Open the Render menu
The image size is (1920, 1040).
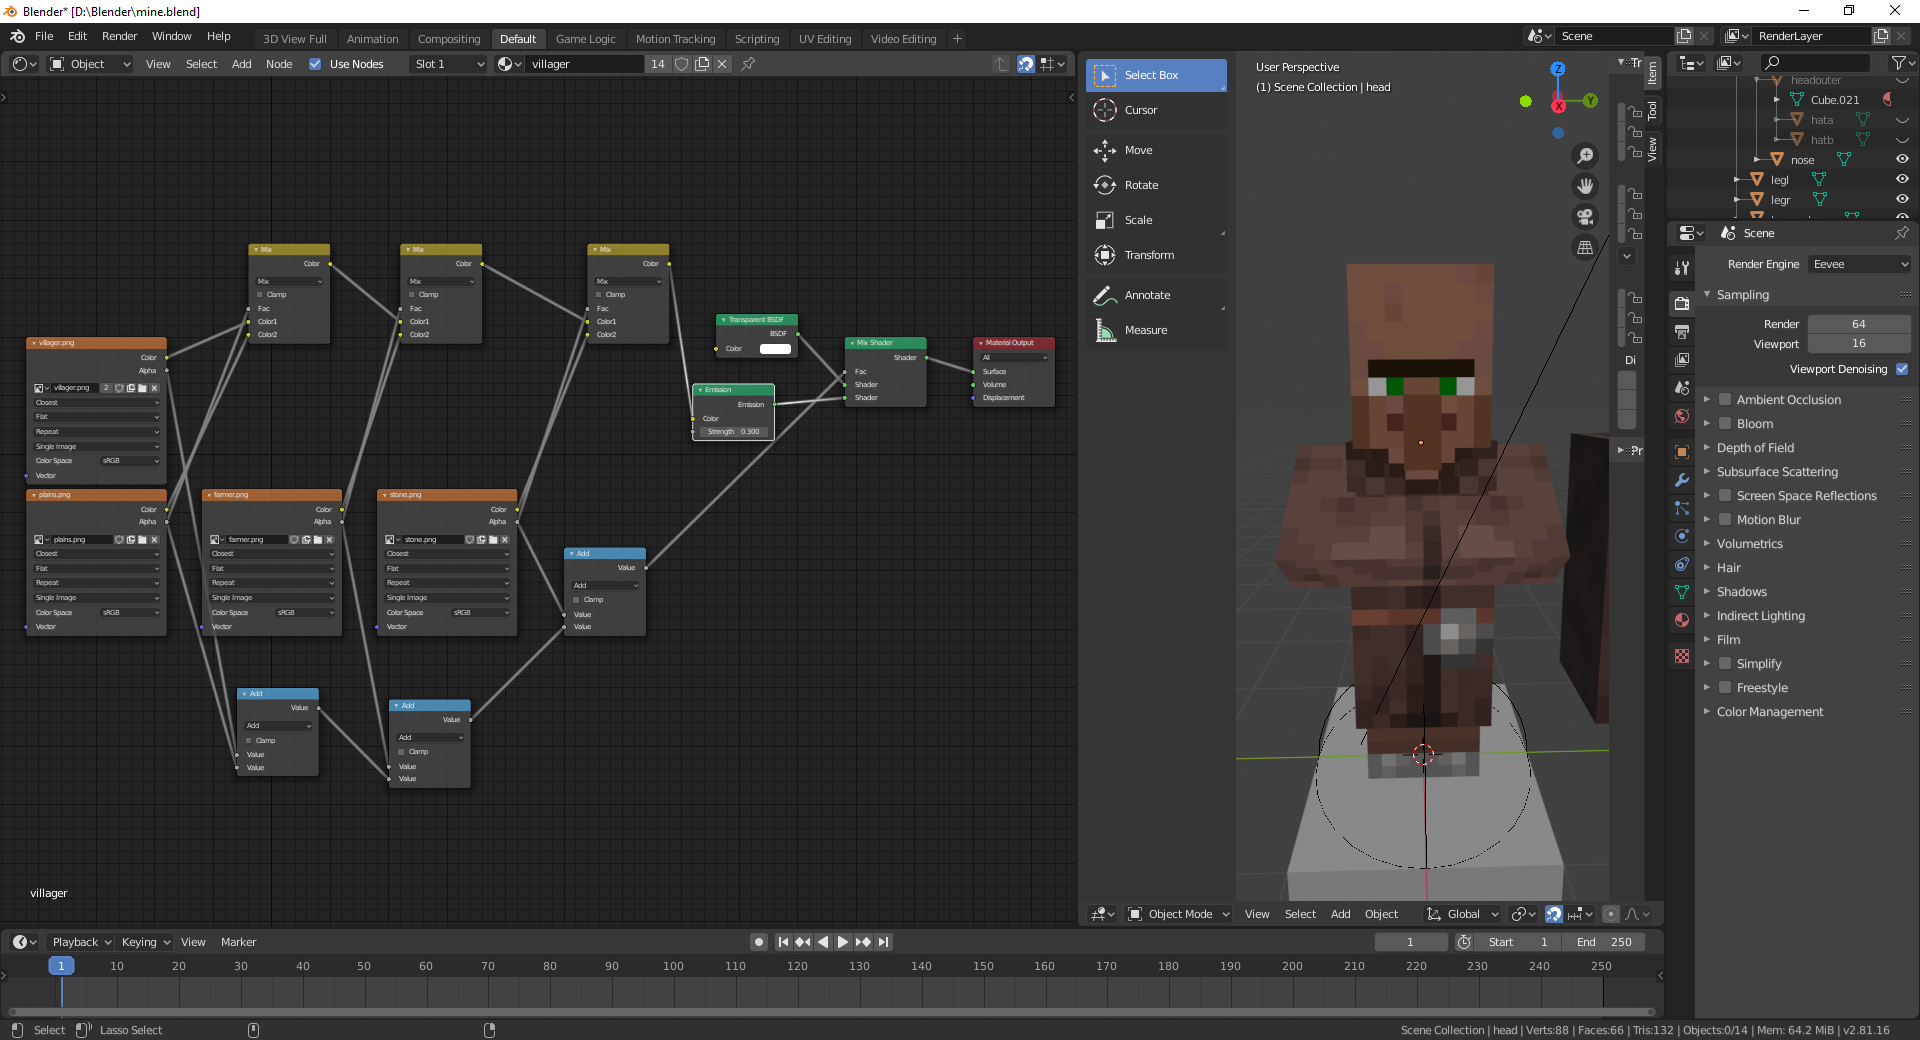tap(119, 36)
